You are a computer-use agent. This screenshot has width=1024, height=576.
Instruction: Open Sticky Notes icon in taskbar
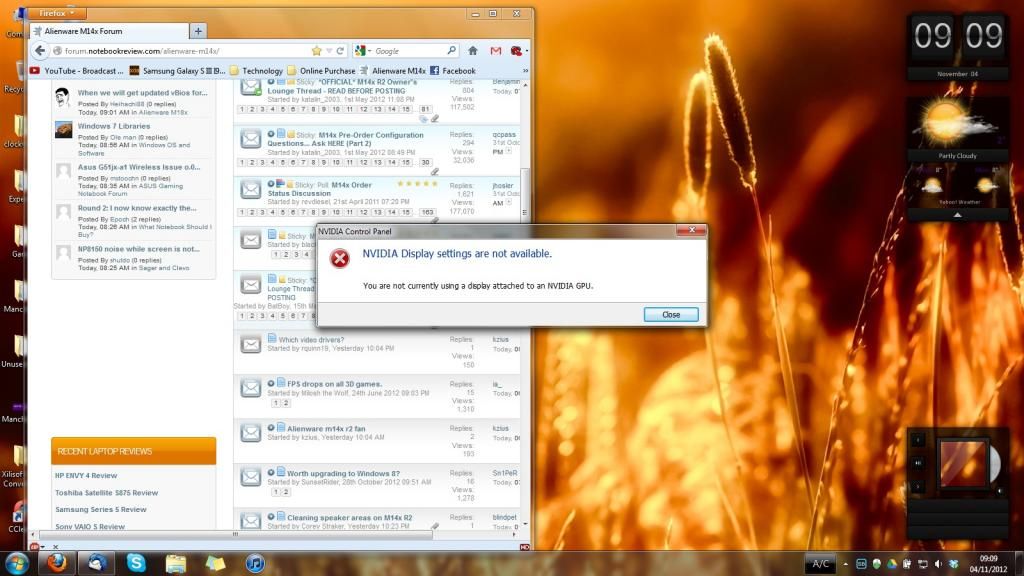[215, 563]
